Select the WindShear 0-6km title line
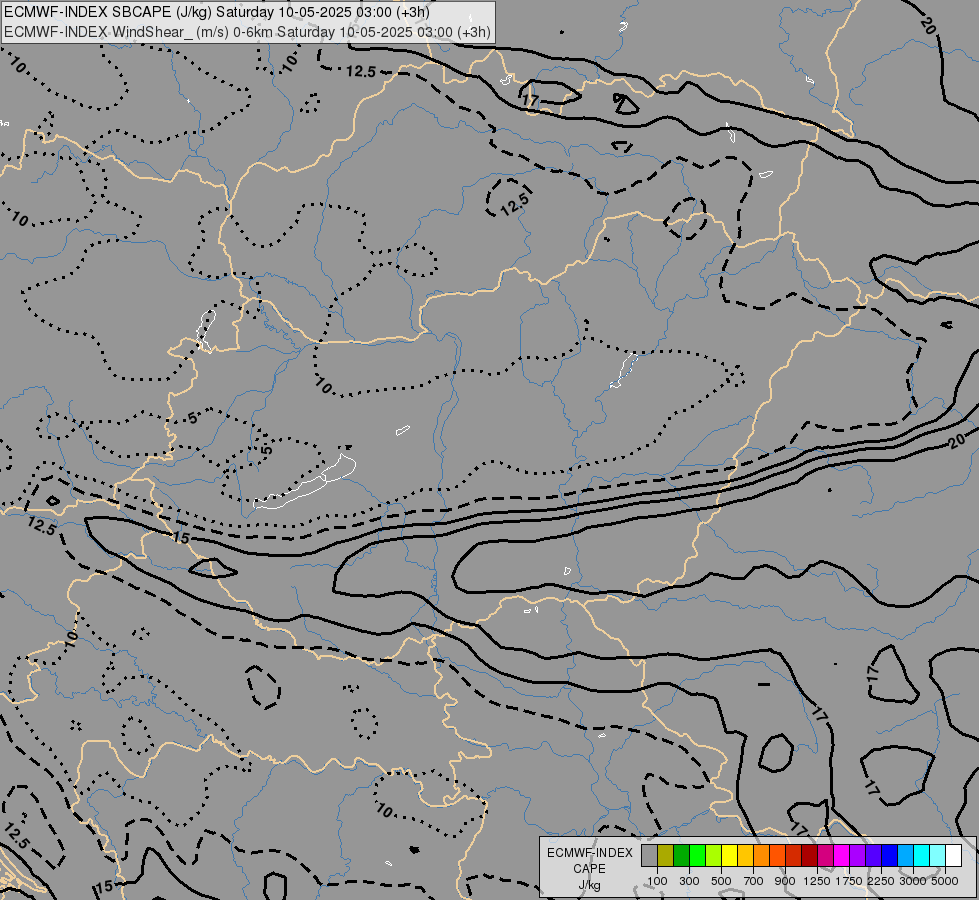This screenshot has width=979, height=900. tap(247, 32)
